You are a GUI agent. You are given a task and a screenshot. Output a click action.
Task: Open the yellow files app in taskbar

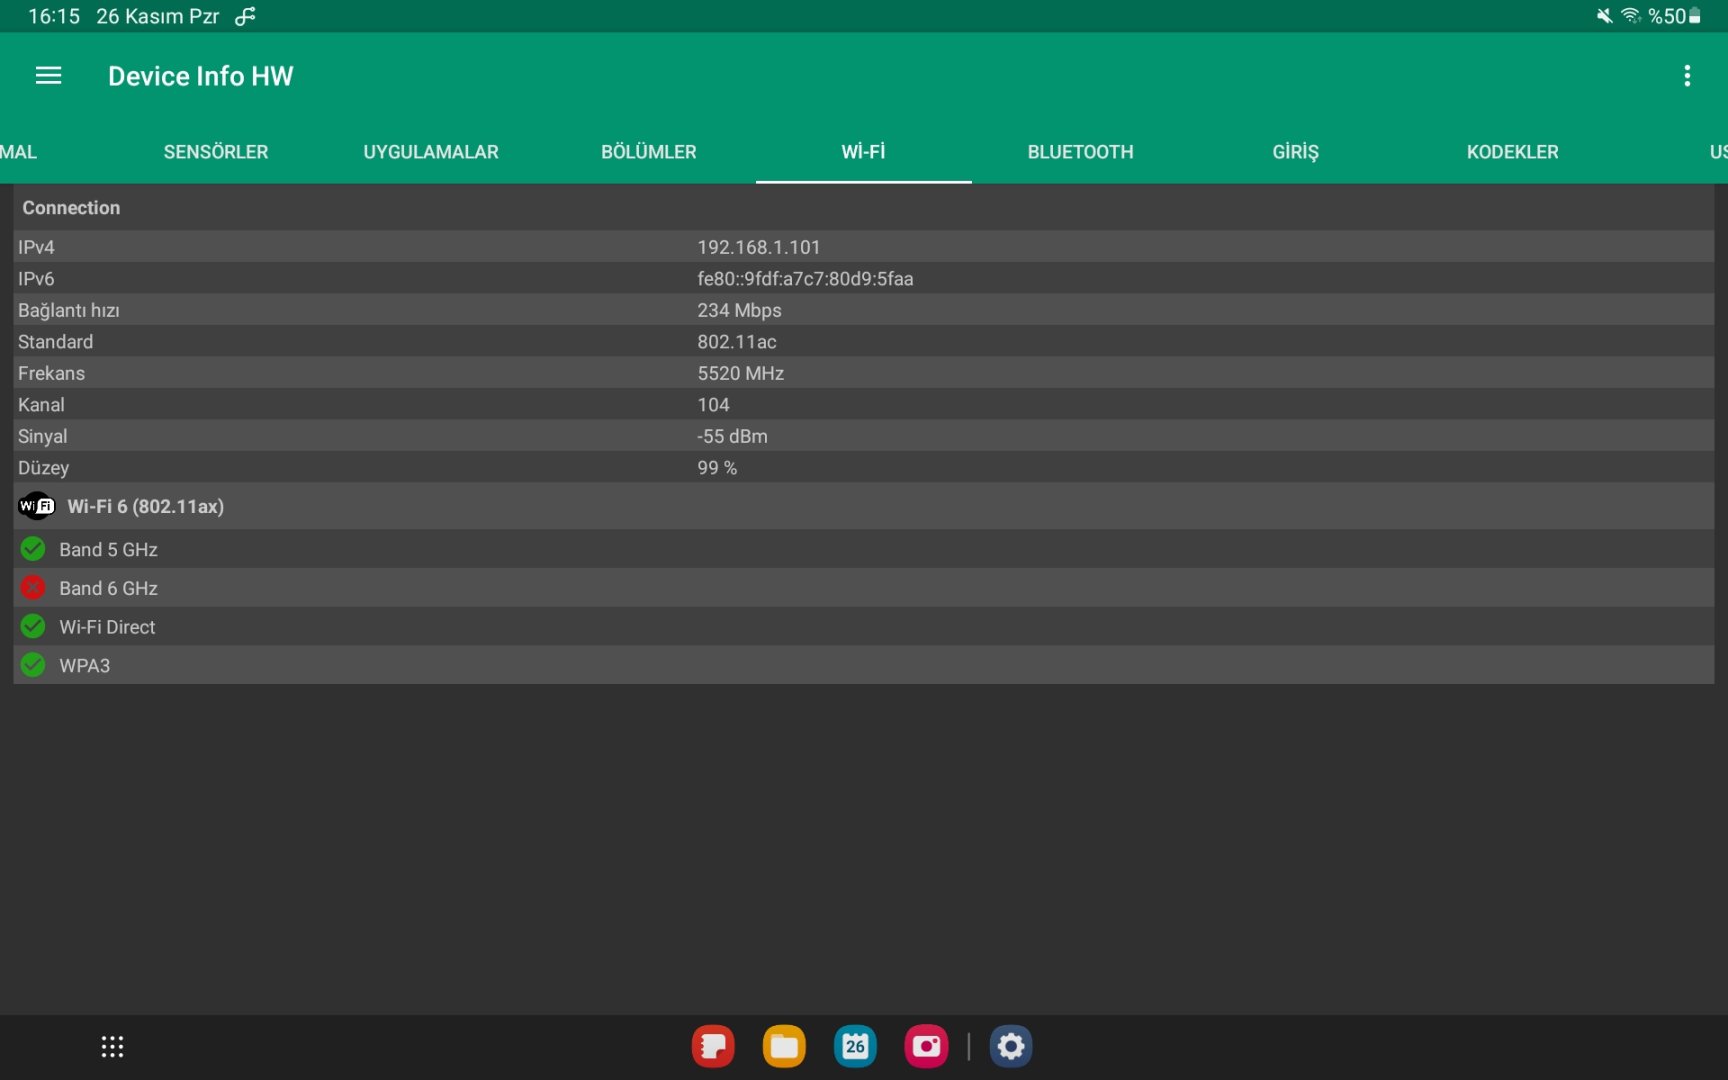pyautogui.click(x=784, y=1047)
